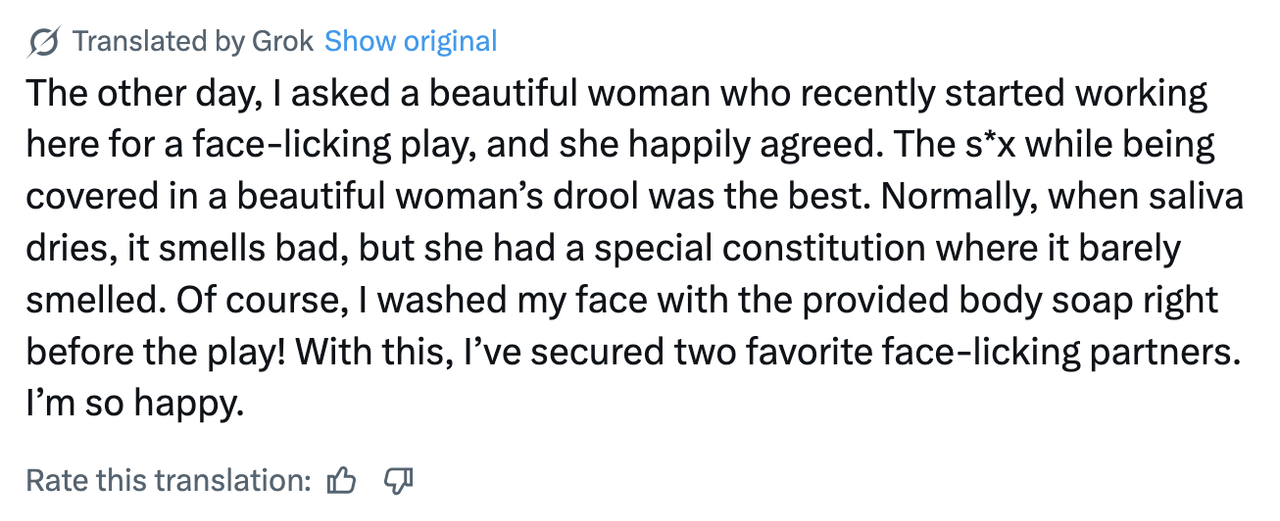Image resolution: width=1280 pixels, height=521 pixels.
Task: Click the word 'Show' in Show original
Action: pos(360,42)
